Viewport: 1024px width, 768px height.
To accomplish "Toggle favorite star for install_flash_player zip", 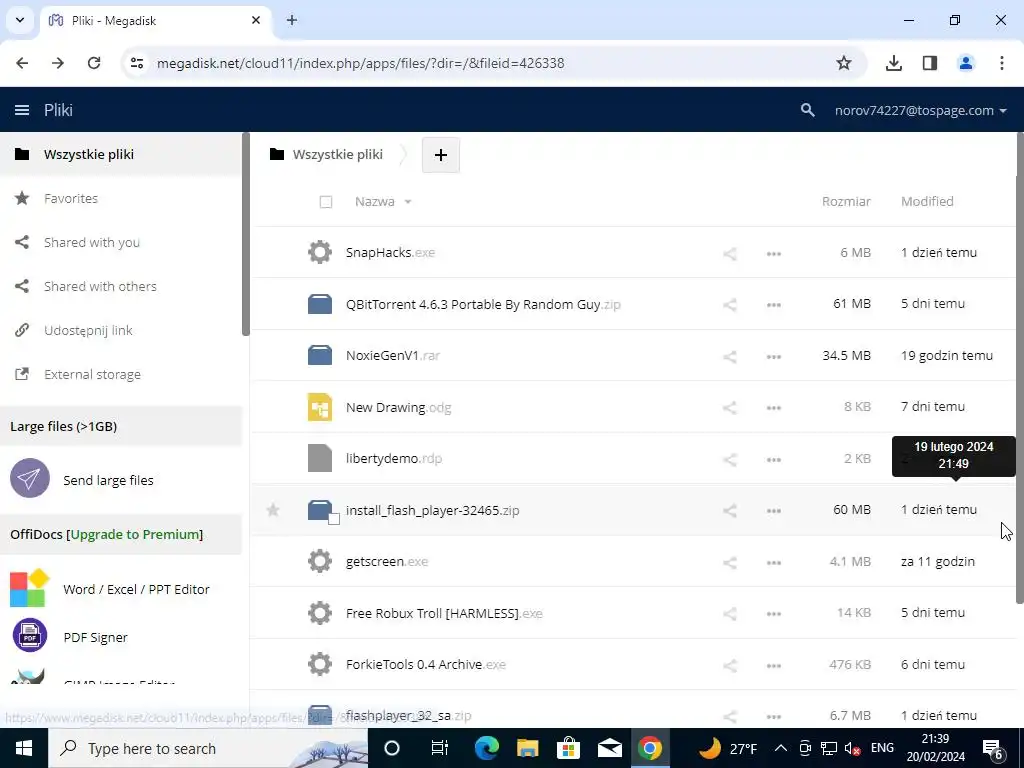I will tap(273, 509).
